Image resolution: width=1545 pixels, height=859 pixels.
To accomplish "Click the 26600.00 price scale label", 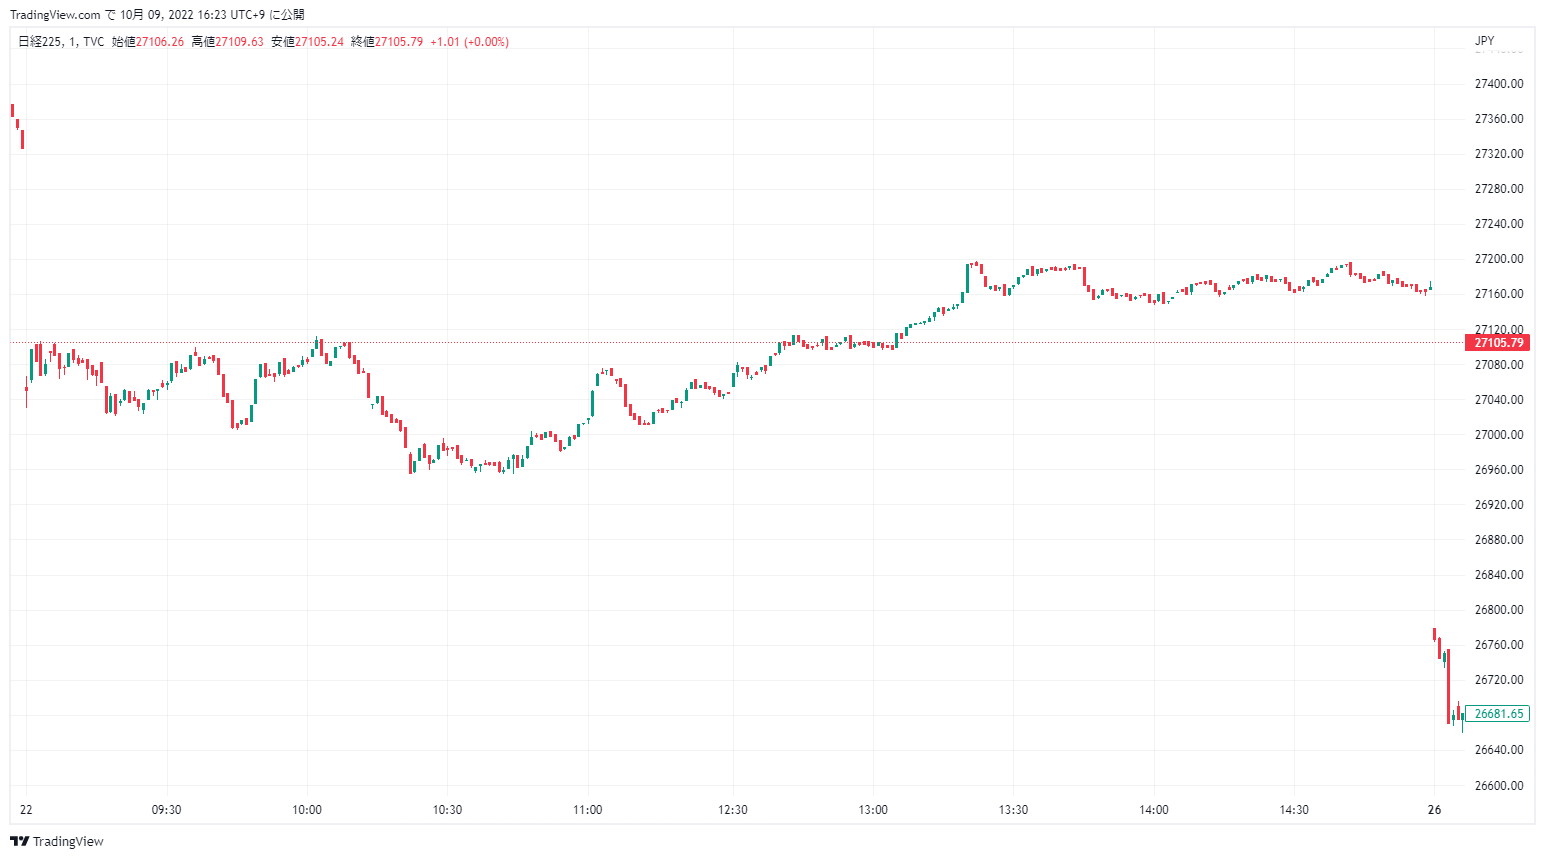I will 1499,786.
